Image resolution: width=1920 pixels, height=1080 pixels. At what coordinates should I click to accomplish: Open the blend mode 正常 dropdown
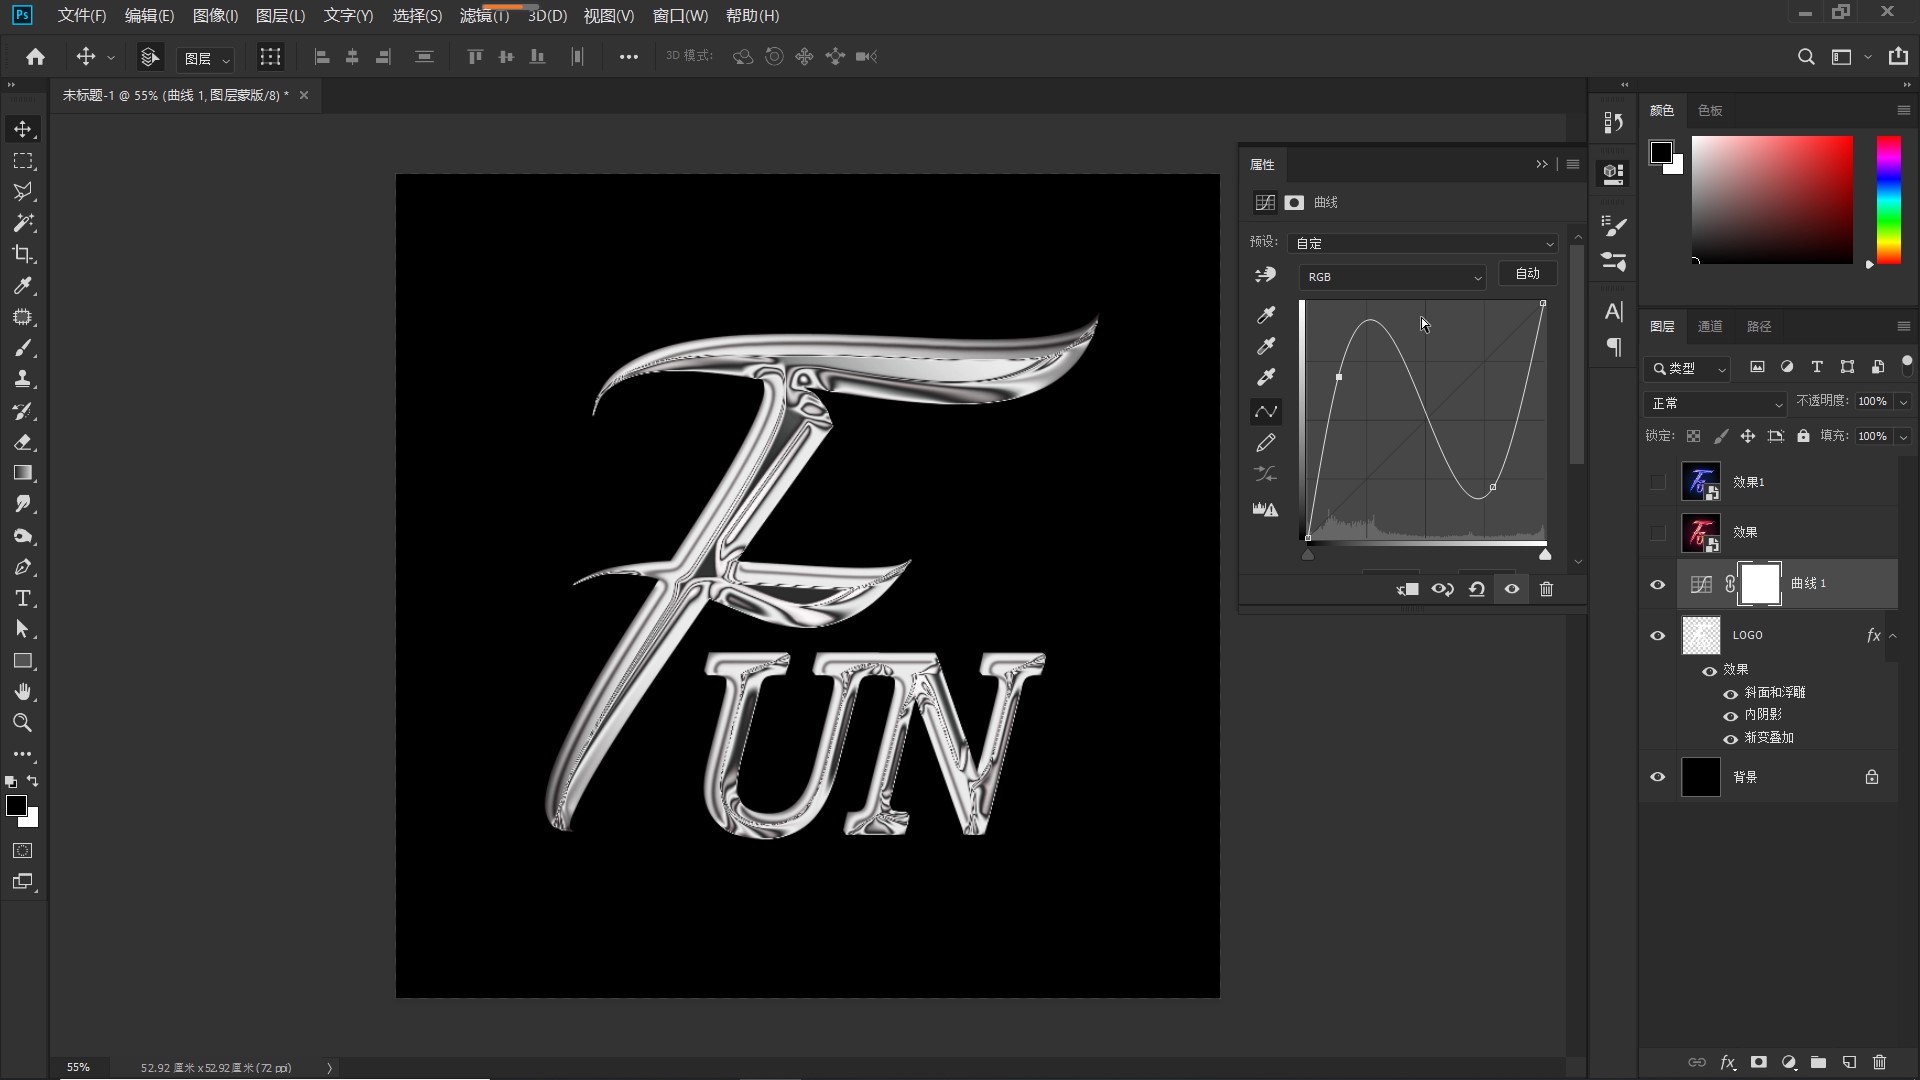coord(1715,403)
